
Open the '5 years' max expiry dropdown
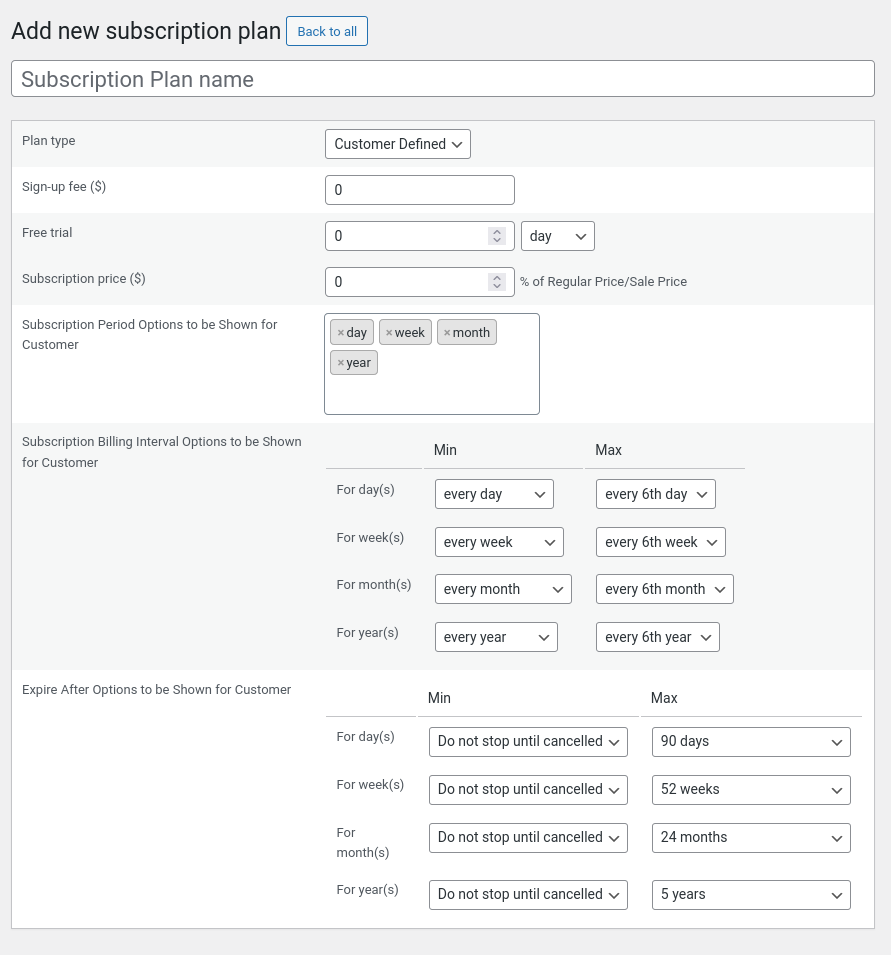(x=750, y=894)
